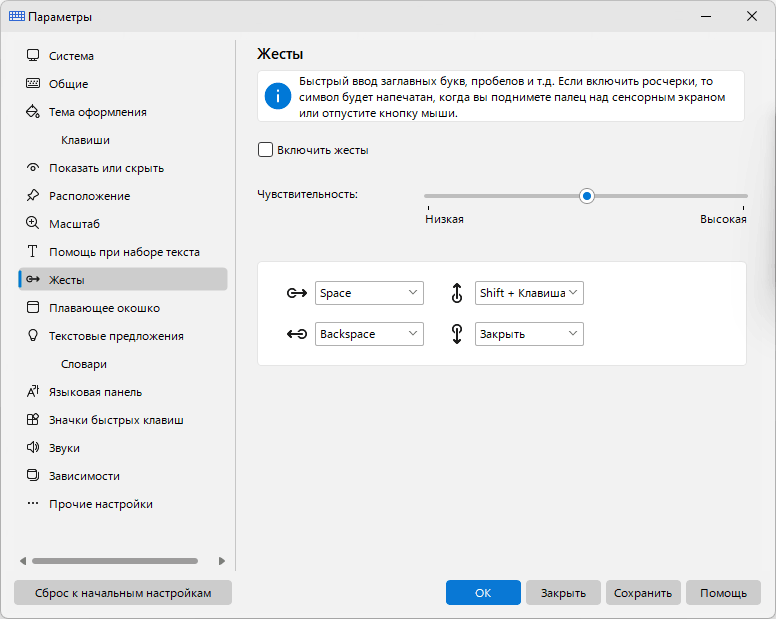Click the swipe-up gesture icon
Screen dimensions: 776x619
[457, 293]
